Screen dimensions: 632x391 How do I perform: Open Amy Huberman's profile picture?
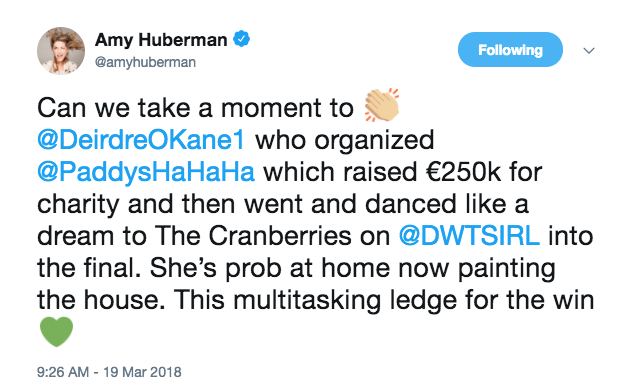(61, 51)
